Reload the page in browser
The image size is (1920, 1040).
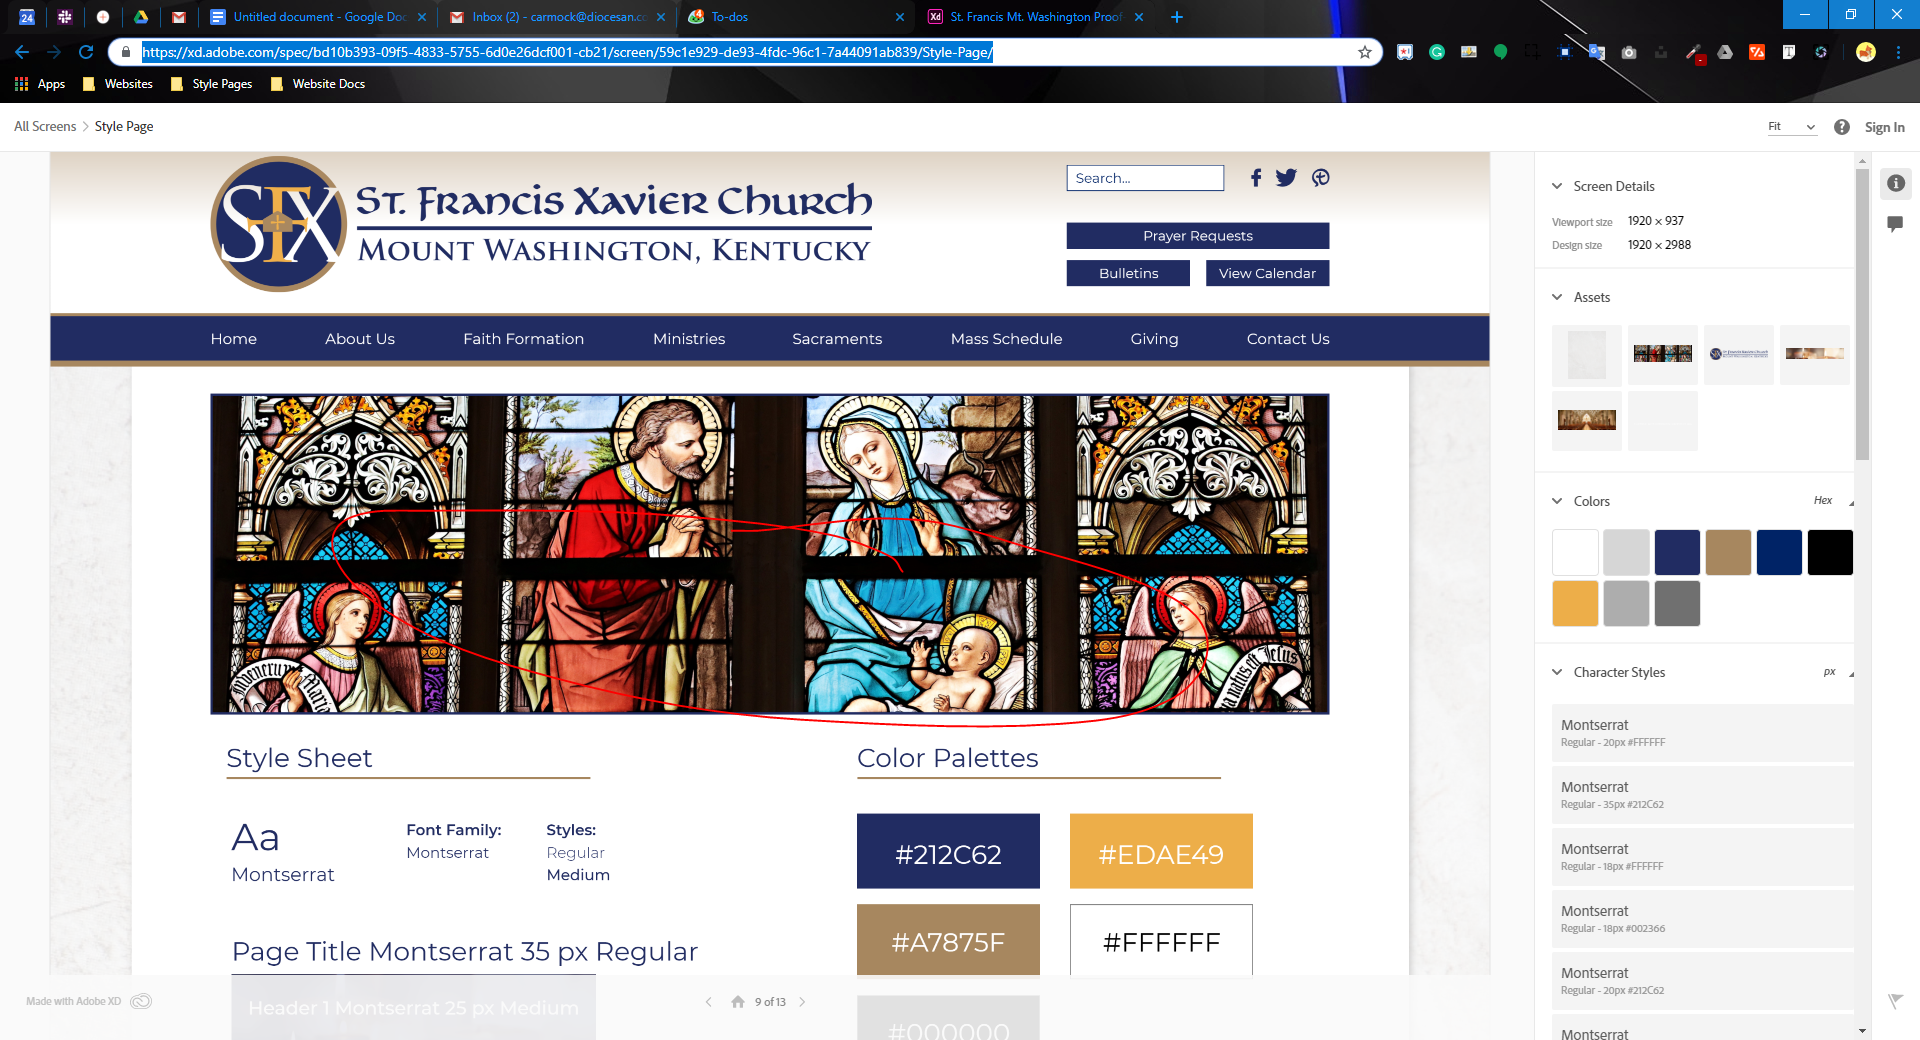[x=86, y=52]
